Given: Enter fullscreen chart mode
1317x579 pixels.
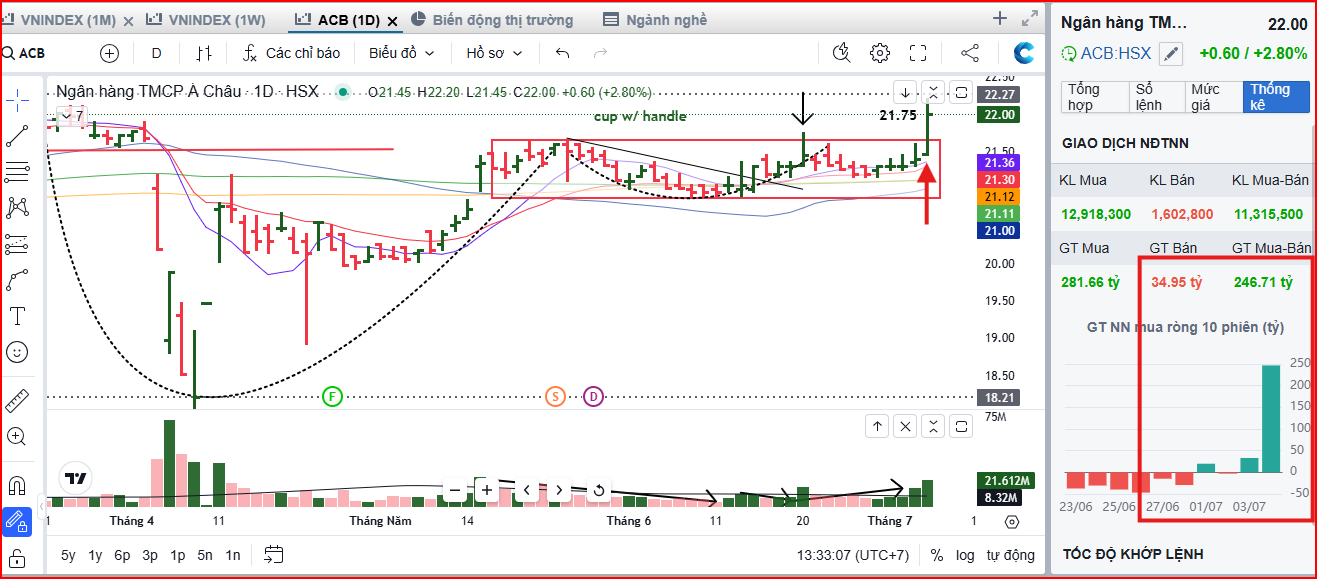Looking at the screenshot, I should pyautogui.click(x=918, y=53).
